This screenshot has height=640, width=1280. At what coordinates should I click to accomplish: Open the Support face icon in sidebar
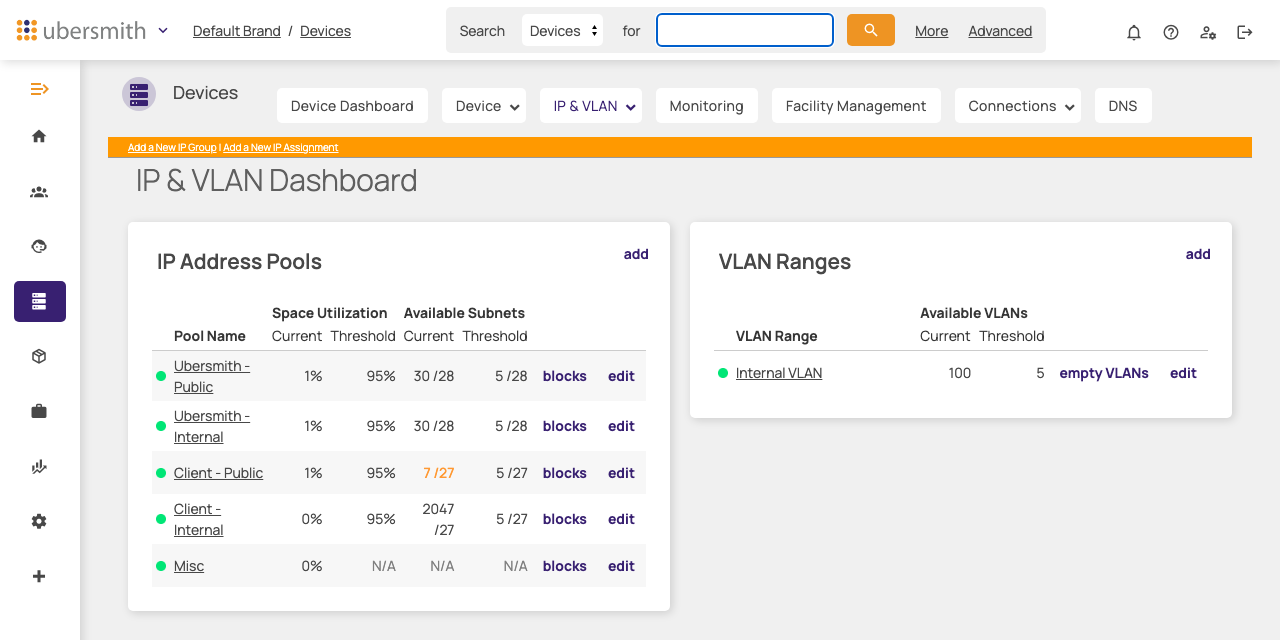click(x=39, y=246)
